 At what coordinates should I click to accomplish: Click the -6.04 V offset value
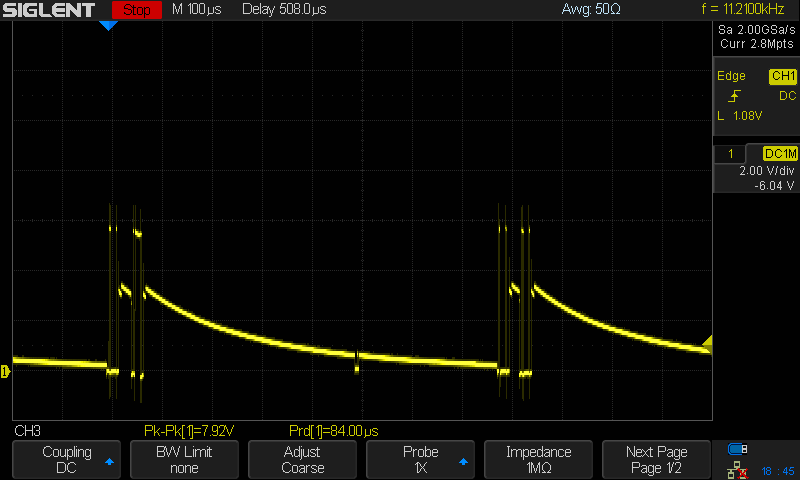[x=774, y=186]
